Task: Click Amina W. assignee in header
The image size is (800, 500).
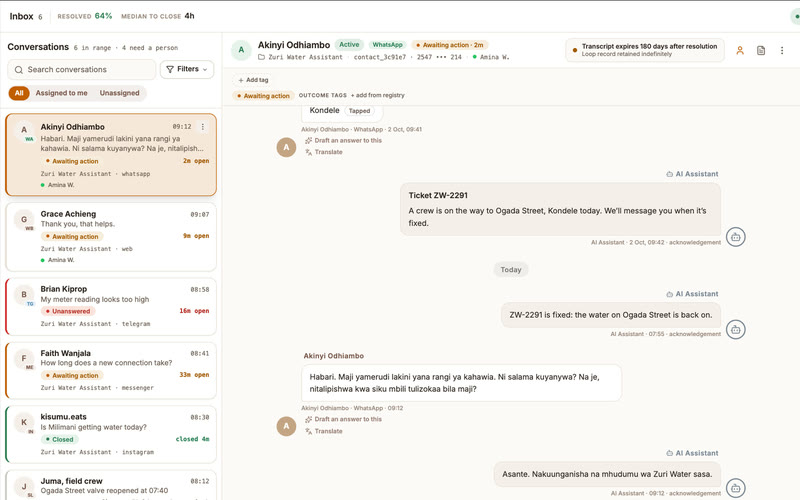Action: (x=490, y=57)
